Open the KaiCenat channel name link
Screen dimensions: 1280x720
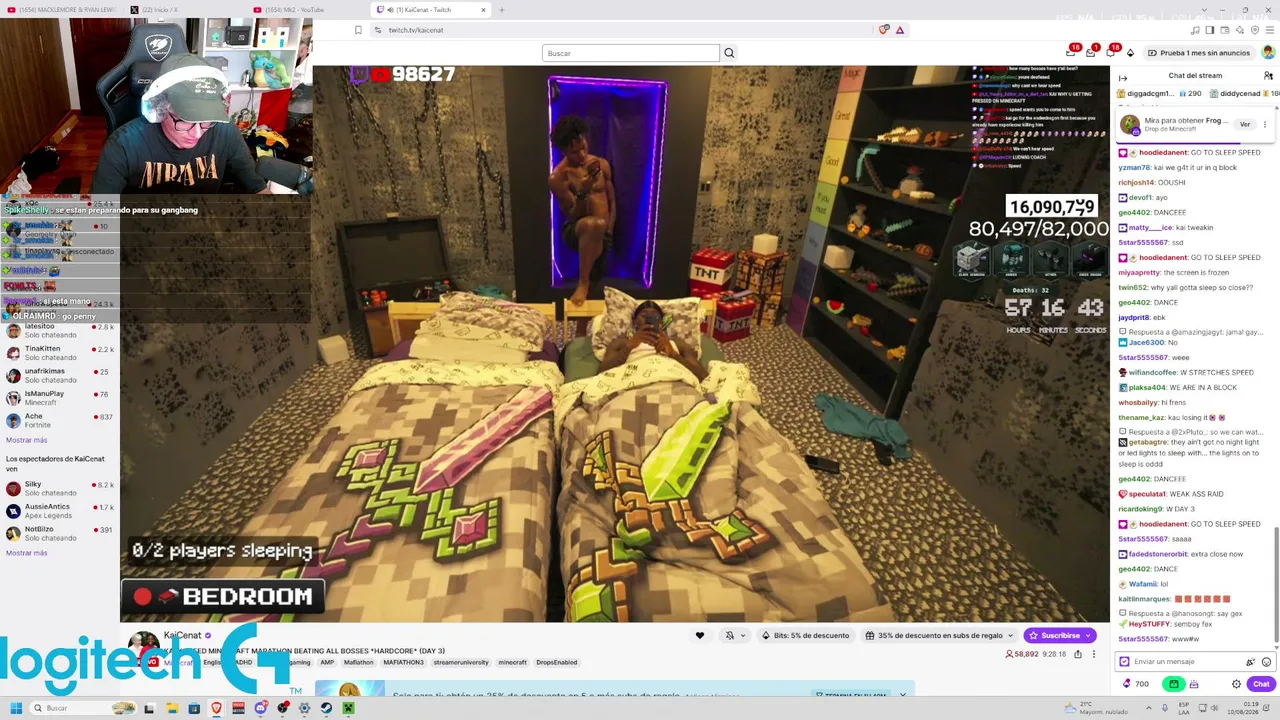(182, 635)
